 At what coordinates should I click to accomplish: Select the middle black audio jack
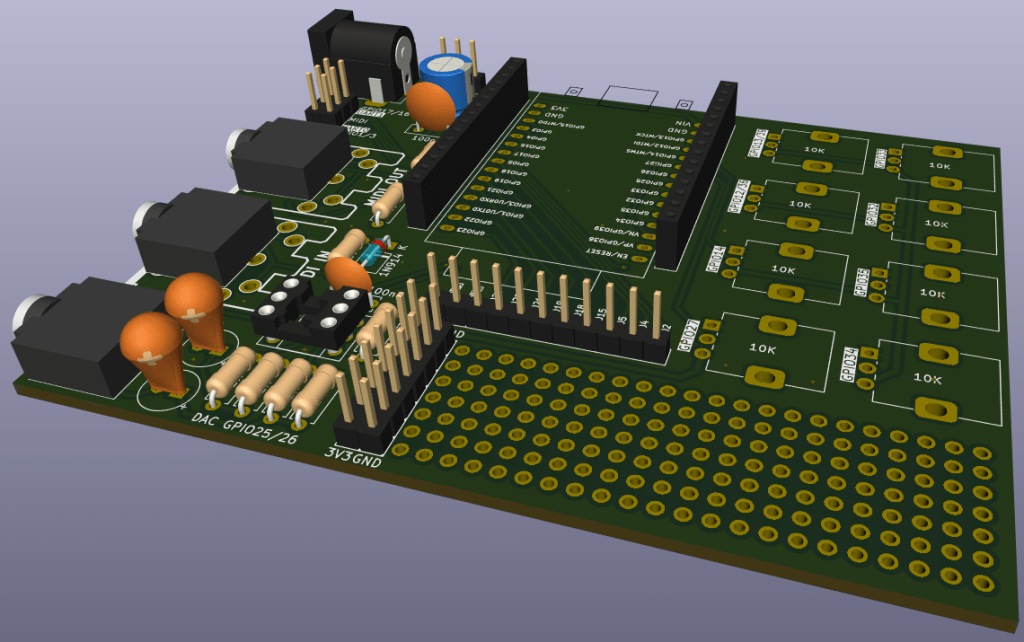[x=195, y=233]
